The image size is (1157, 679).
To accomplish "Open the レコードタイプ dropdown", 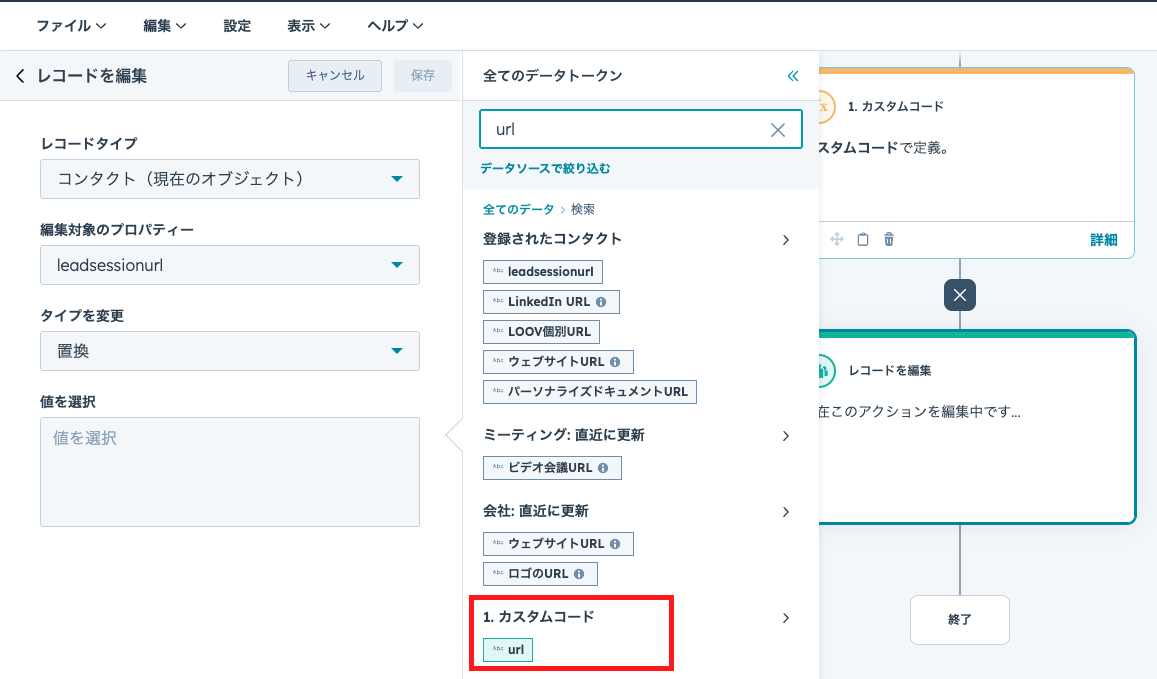I will click(230, 179).
